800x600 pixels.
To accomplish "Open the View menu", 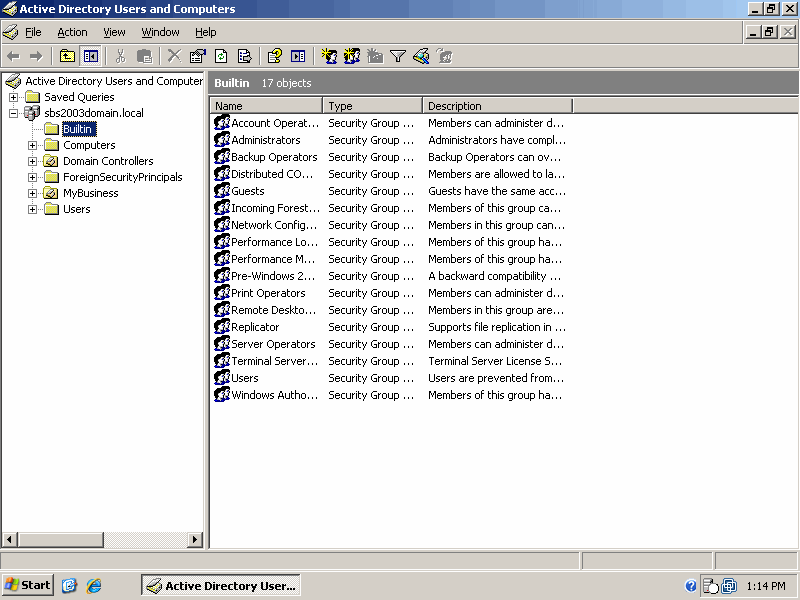I will [114, 32].
